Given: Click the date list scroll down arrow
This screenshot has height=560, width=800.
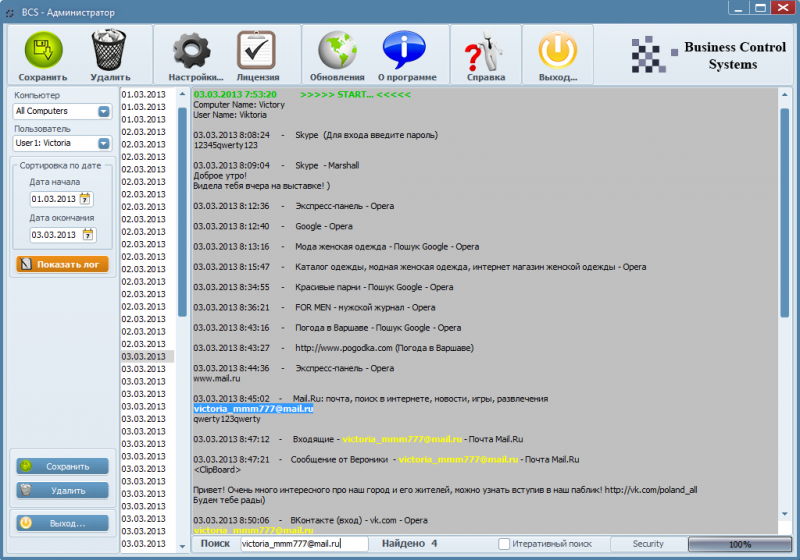Looking at the screenshot, I should [182, 546].
